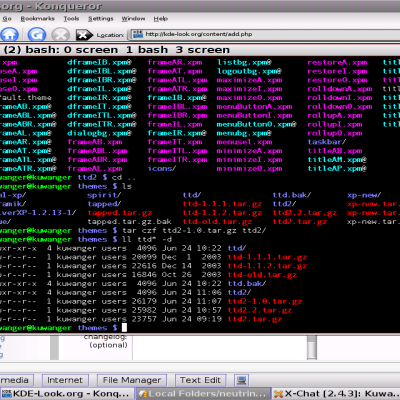Screen dimensions: 400x400
Task: Reload the page with the Reload icon
Action: 37,34
